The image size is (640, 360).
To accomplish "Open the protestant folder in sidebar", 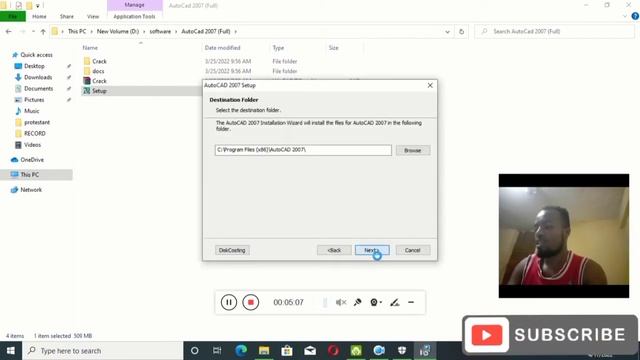I will (x=37, y=122).
